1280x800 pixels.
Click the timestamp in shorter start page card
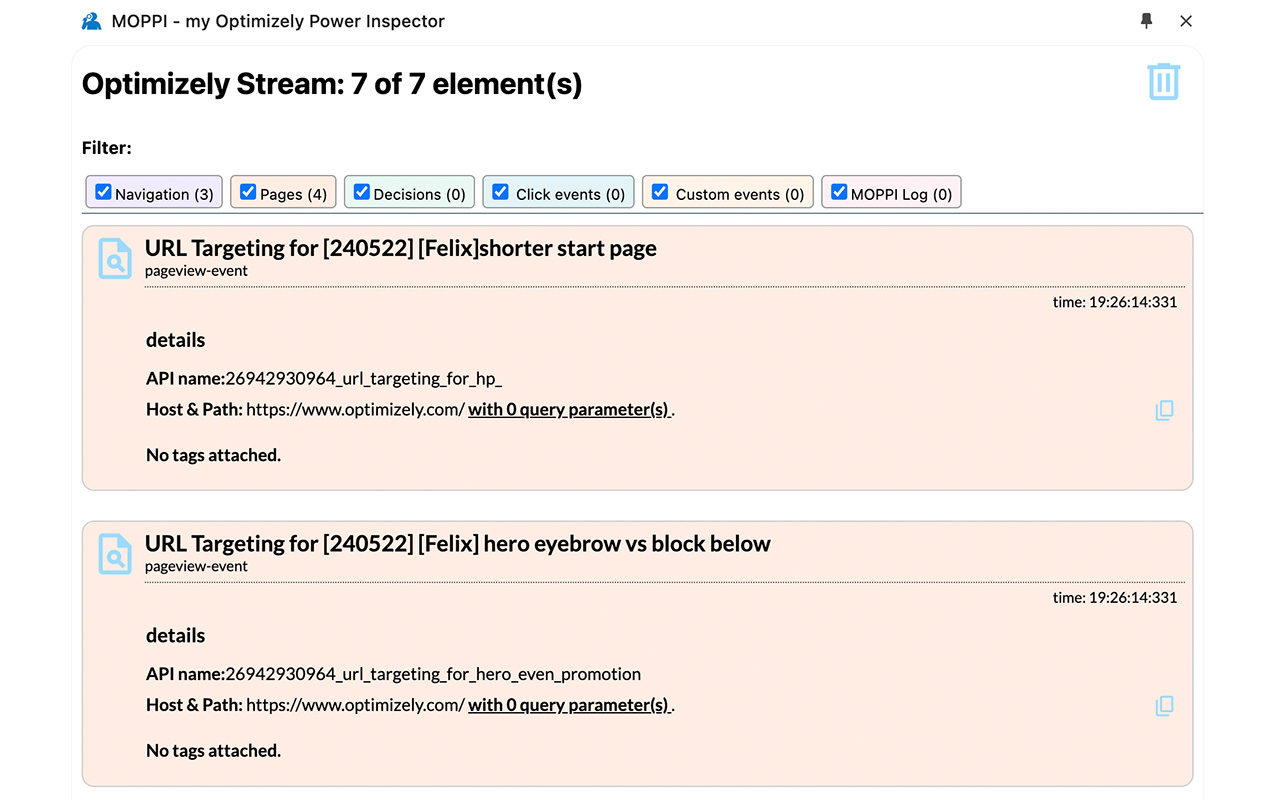click(1115, 302)
